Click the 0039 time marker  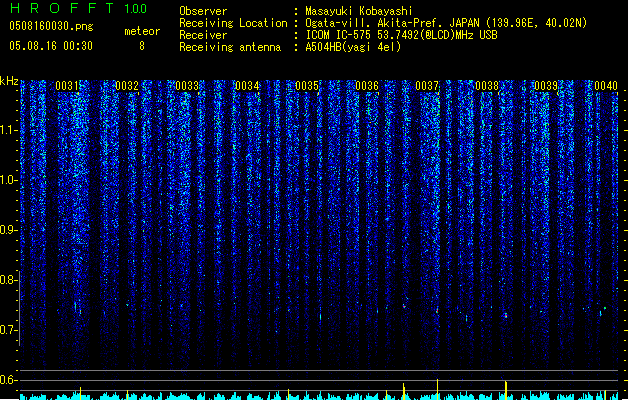coord(546,86)
